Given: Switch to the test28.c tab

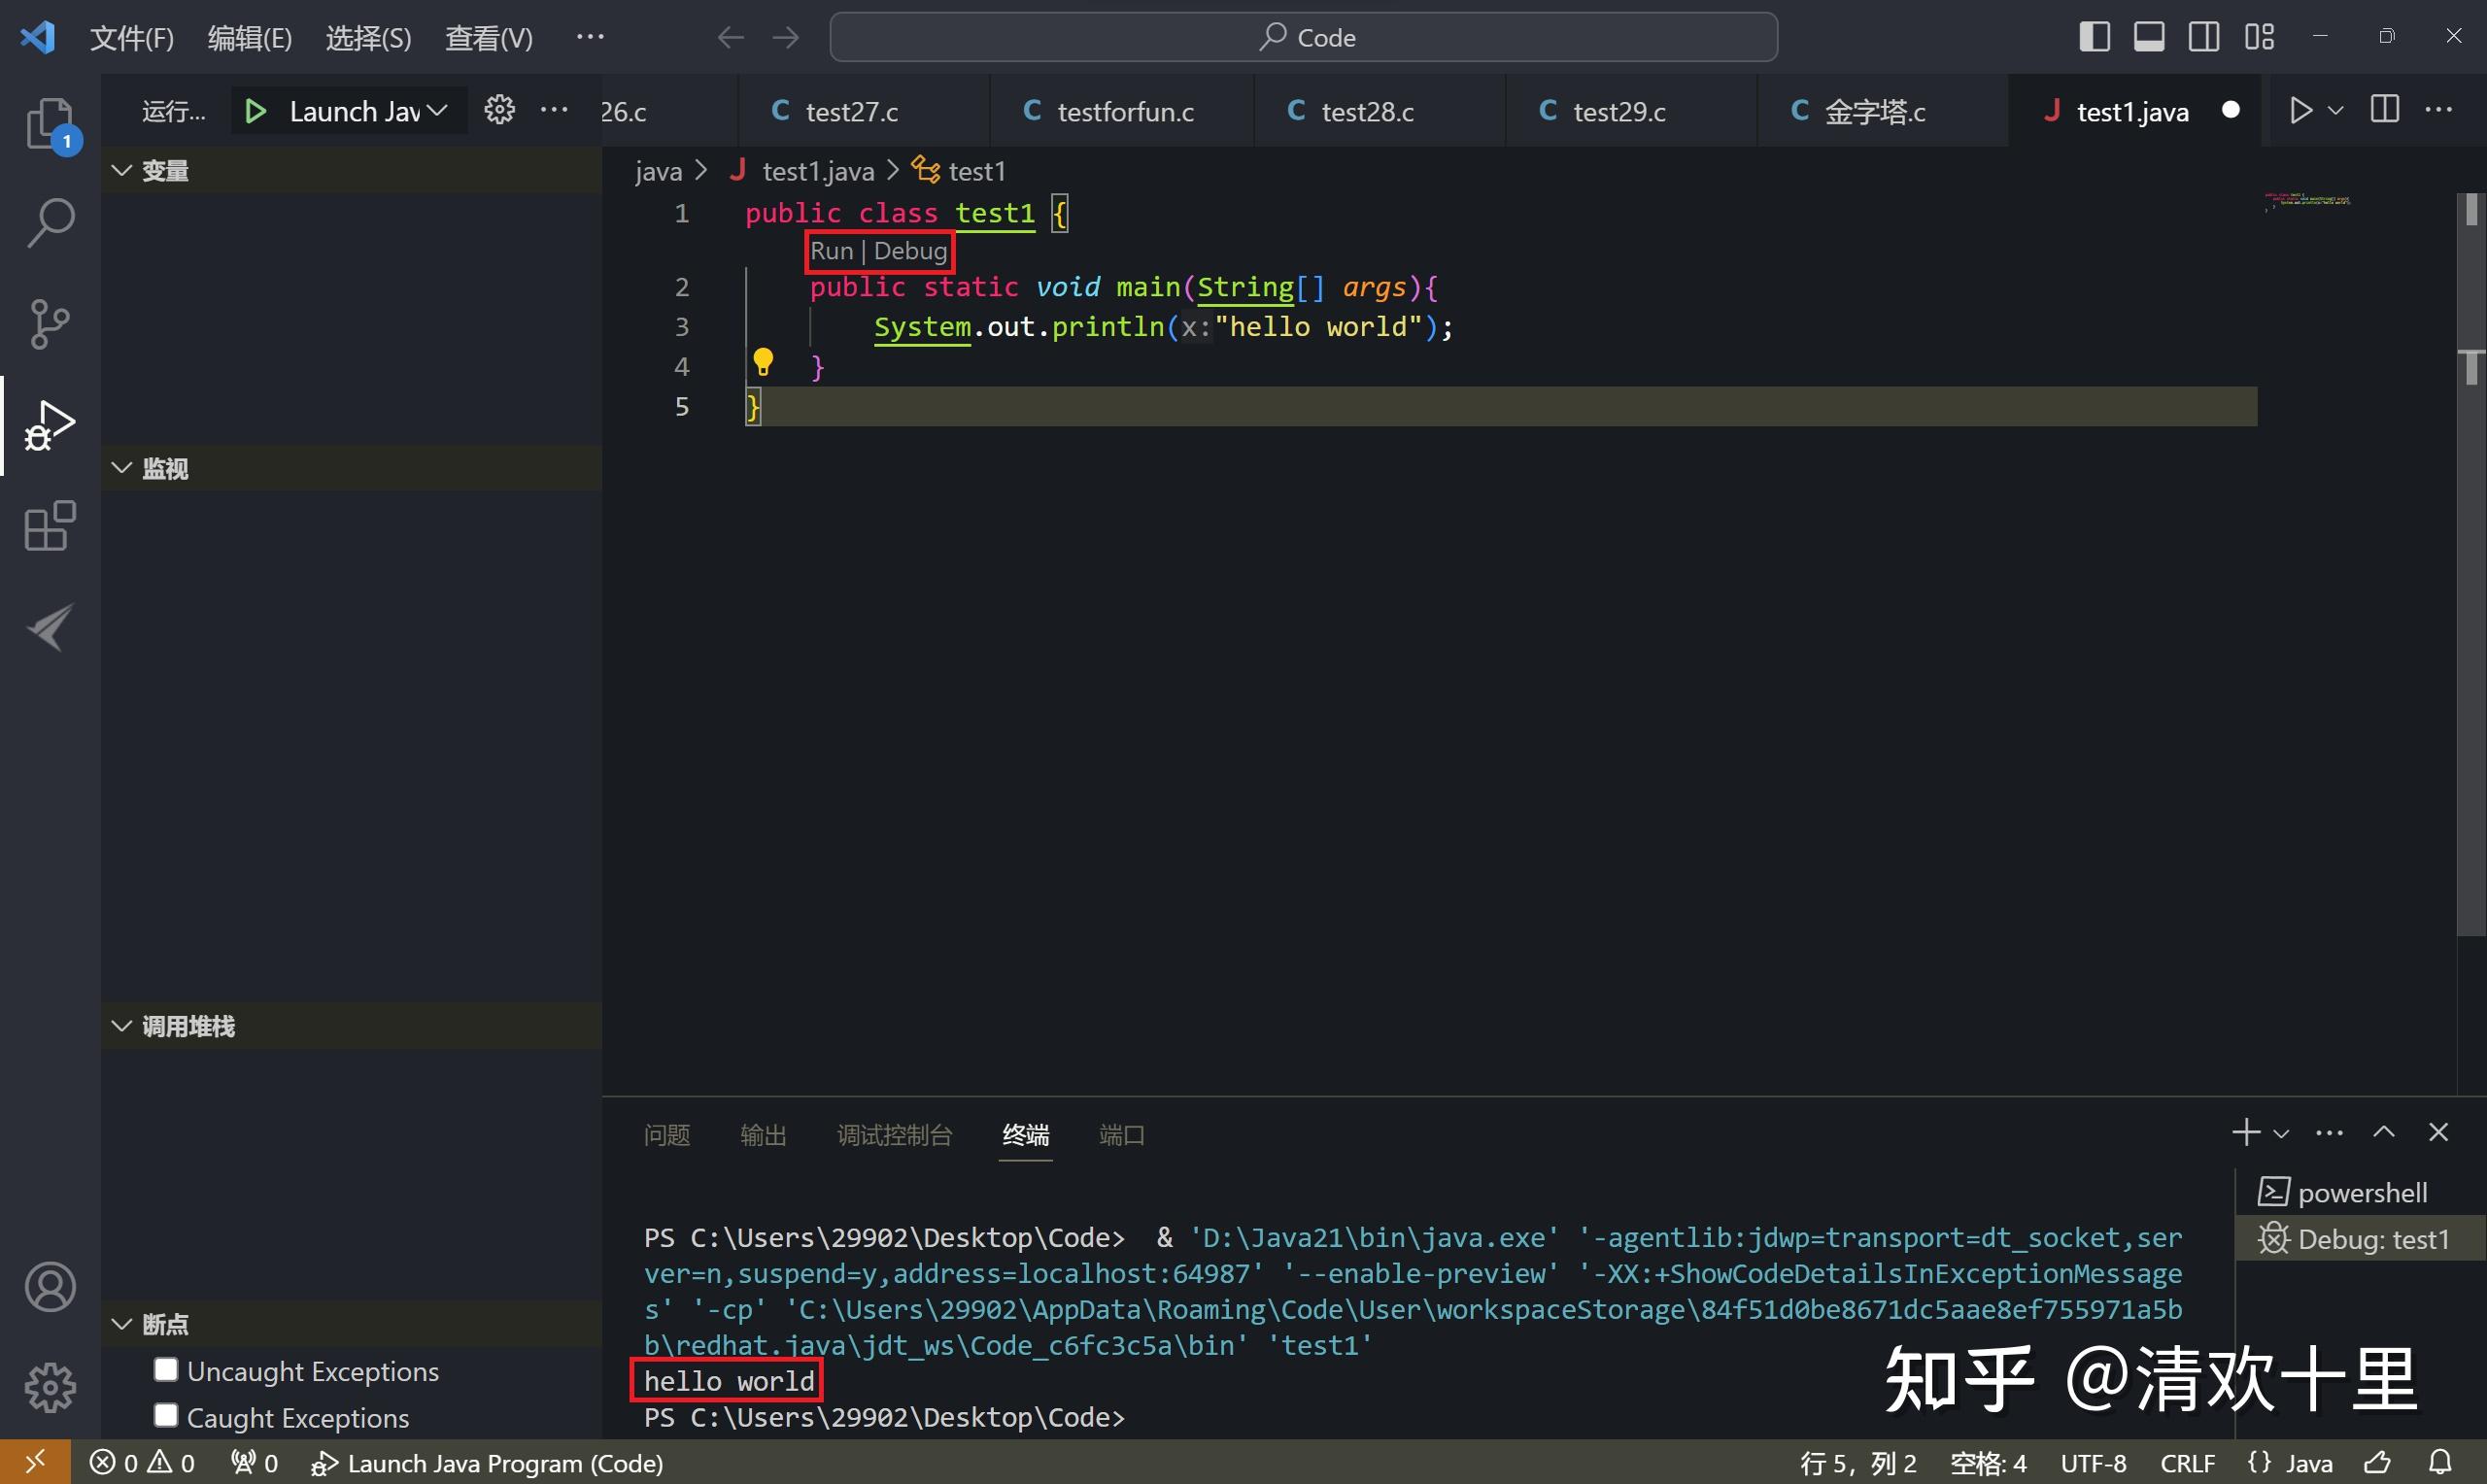Looking at the screenshot, I should (1366, 110).
